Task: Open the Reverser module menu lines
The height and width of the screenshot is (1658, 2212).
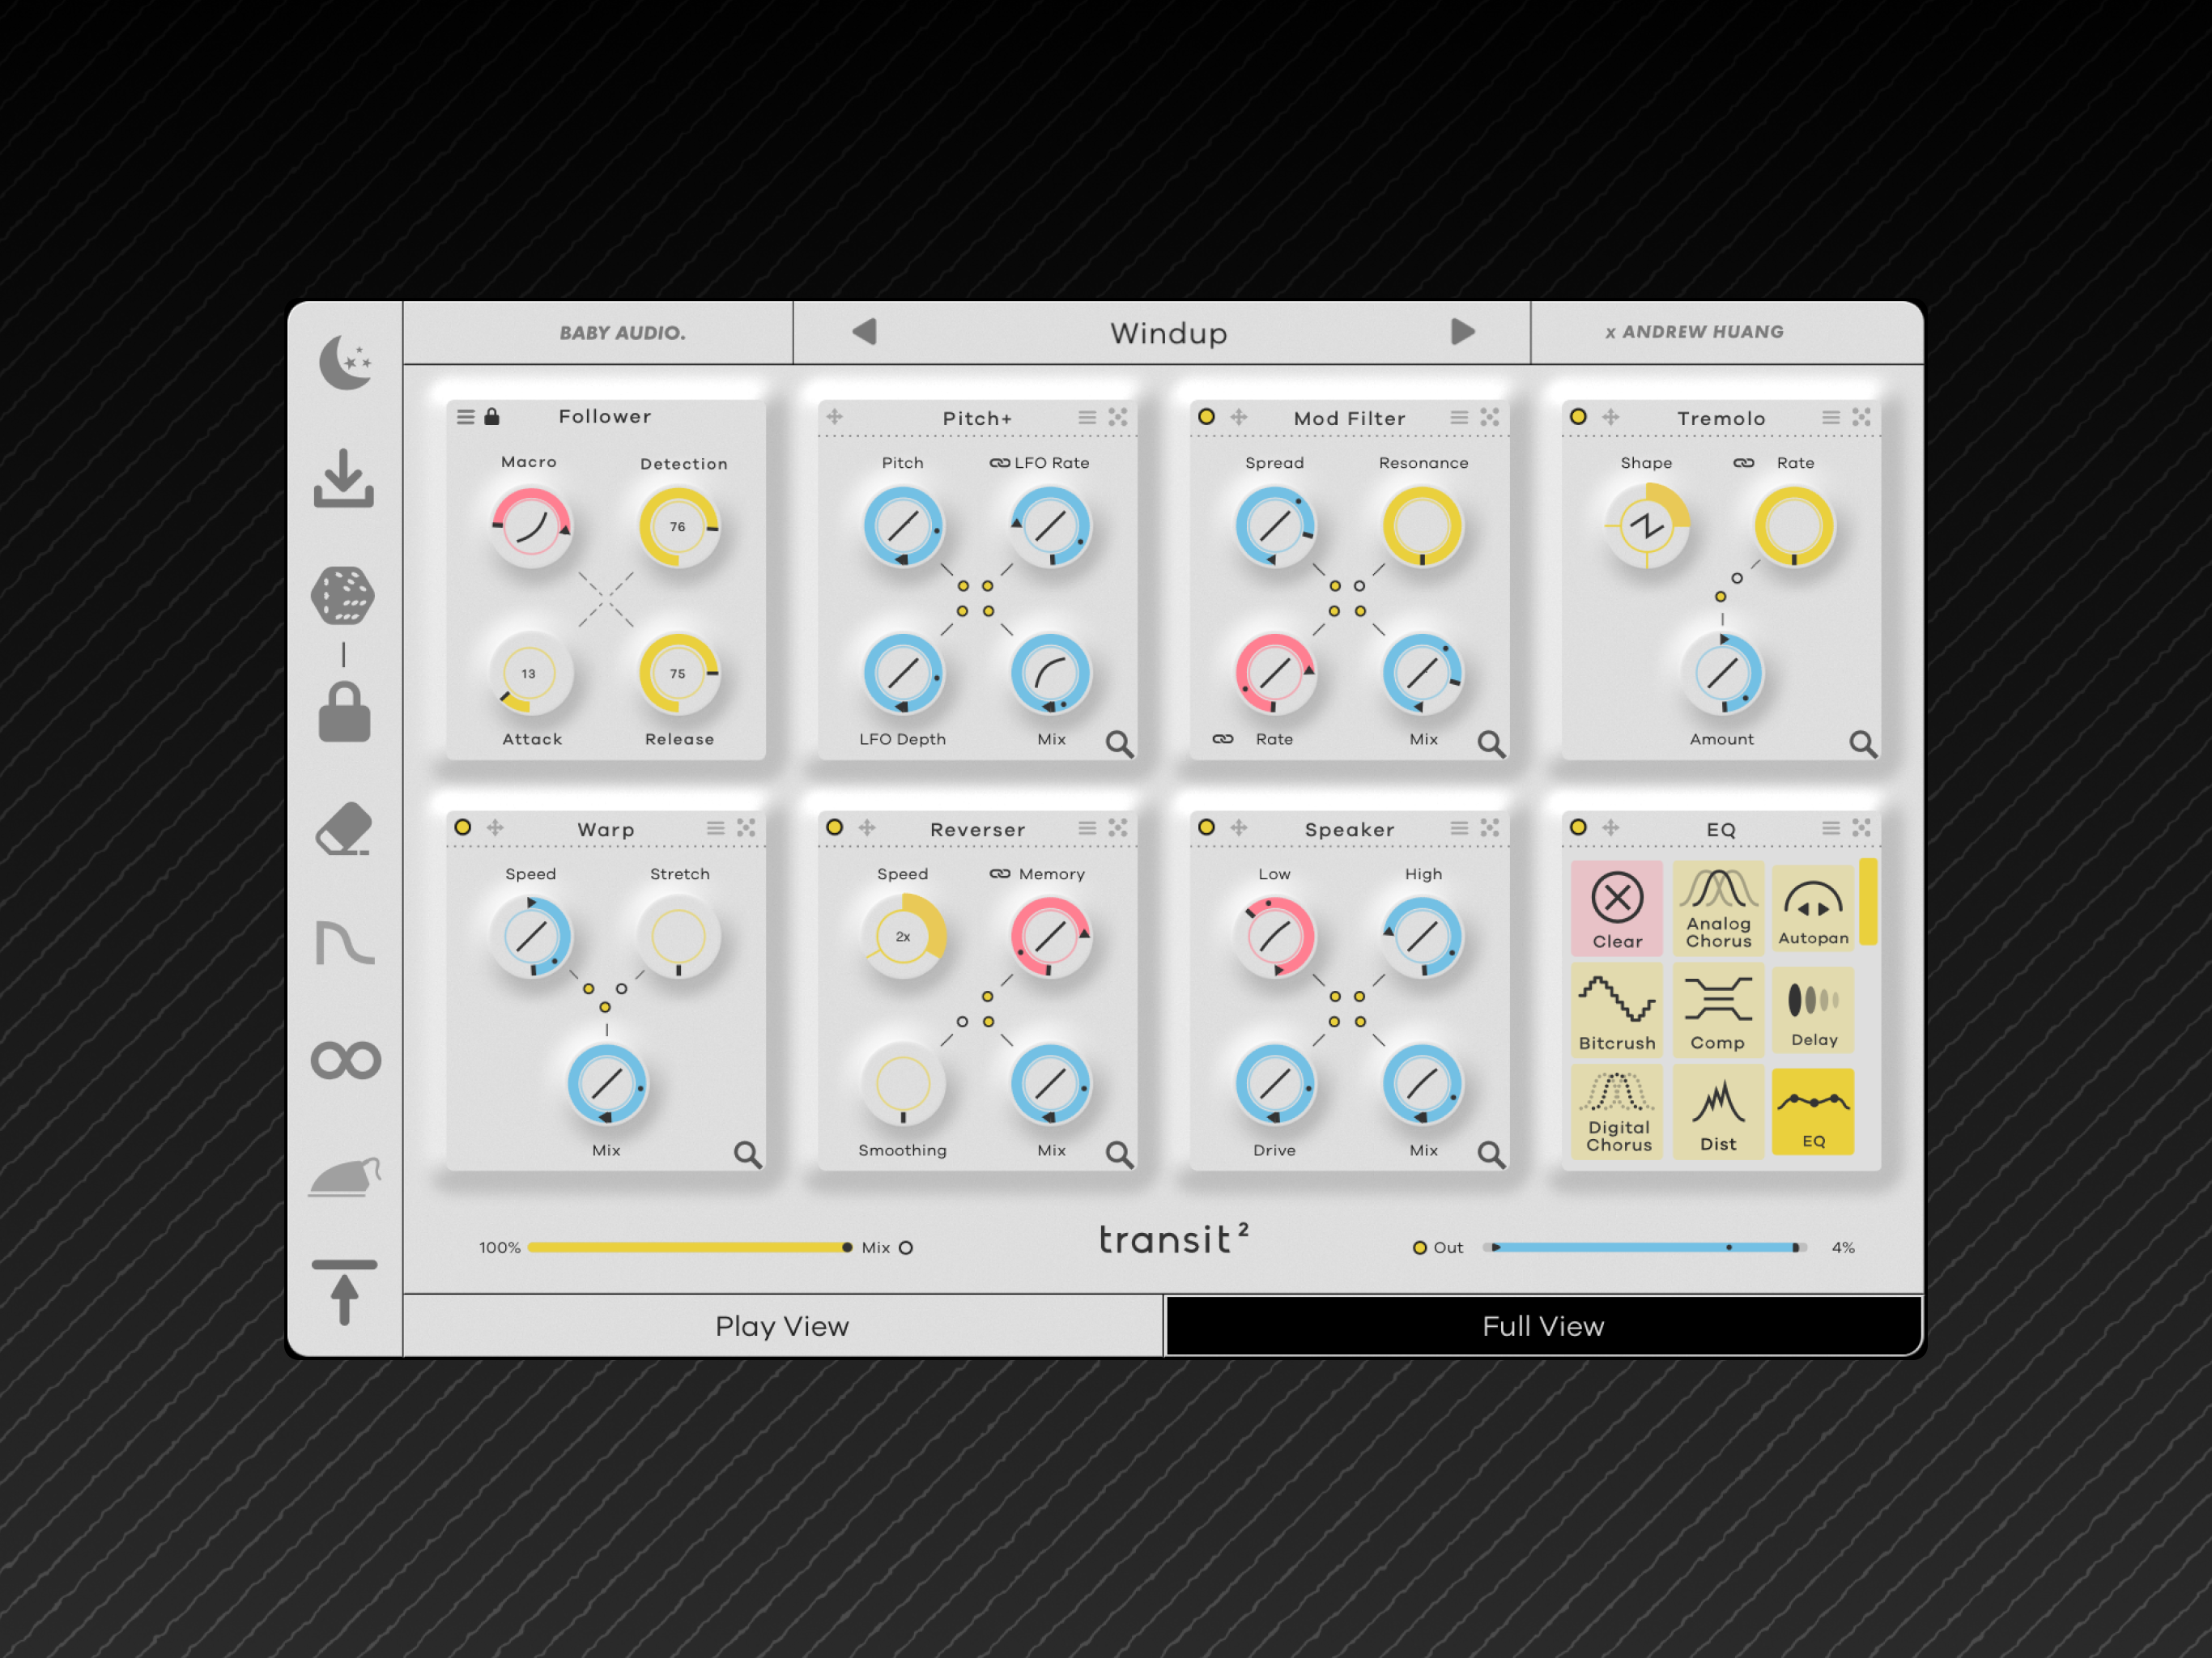Action: (x=1088, y=828)
